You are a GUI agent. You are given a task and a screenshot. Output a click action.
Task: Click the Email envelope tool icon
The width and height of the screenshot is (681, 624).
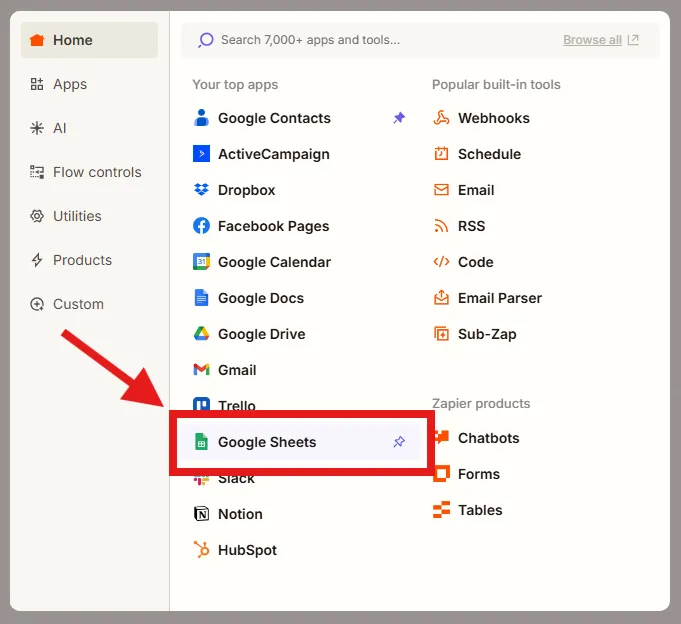(x=441, y=190)
